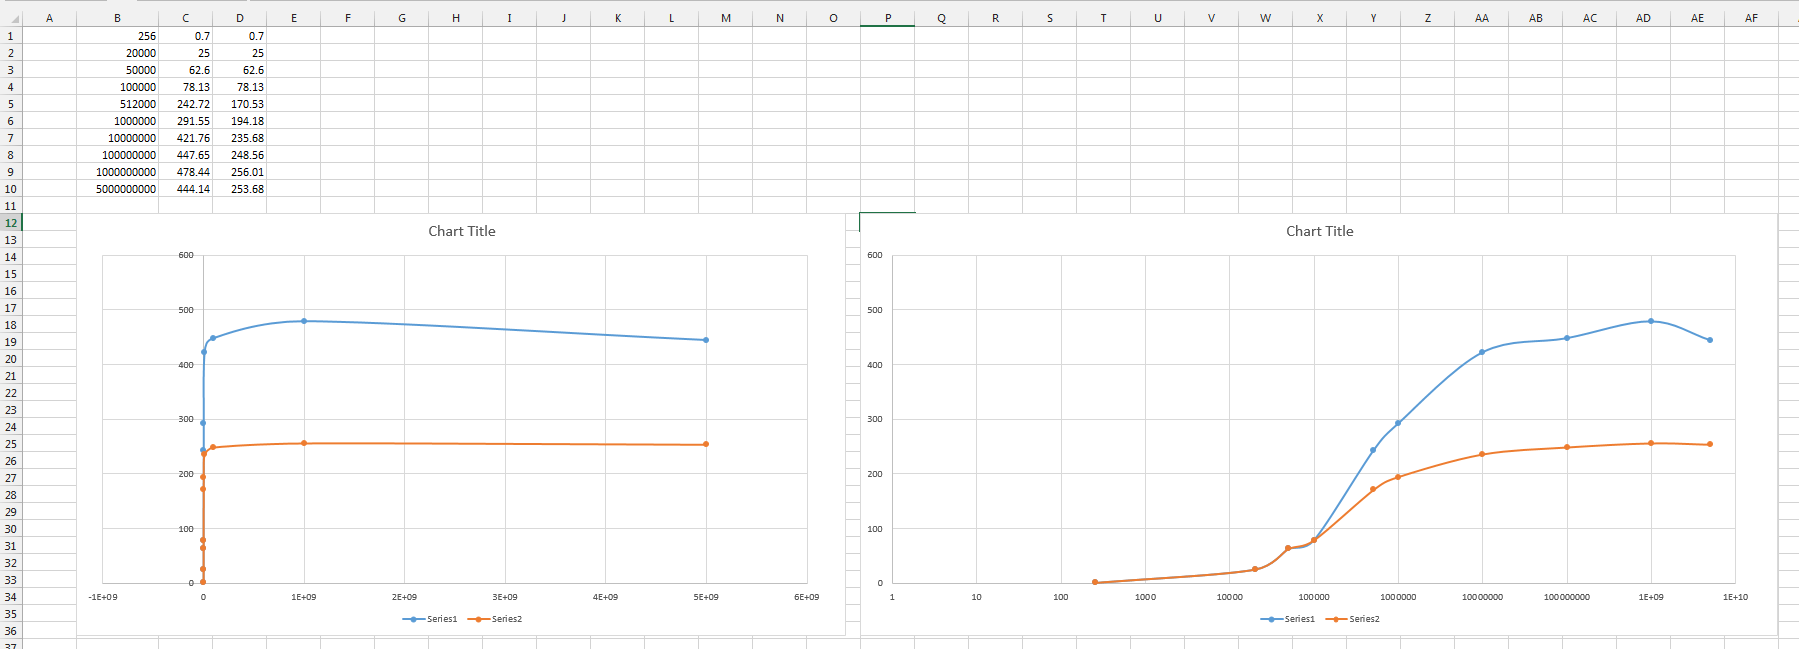Click cell containing 512000
Viewport: 1799px width, 649px height.
click(117, 104)
